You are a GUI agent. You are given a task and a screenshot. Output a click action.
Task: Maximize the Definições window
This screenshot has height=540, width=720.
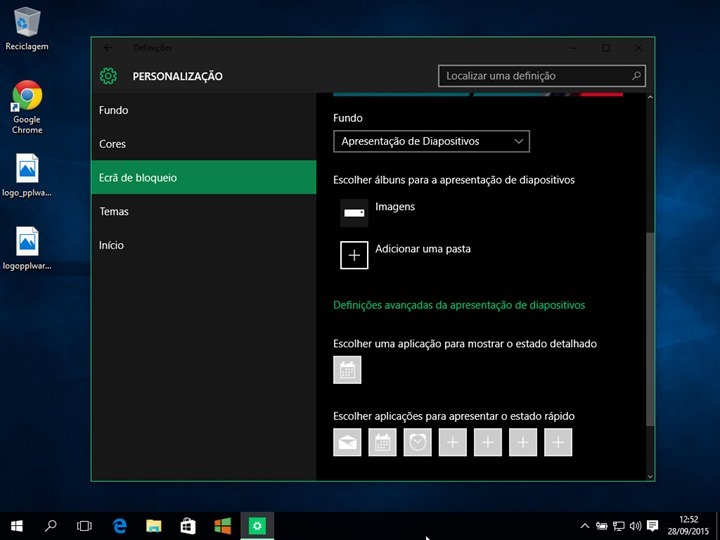tap(606, 48)
